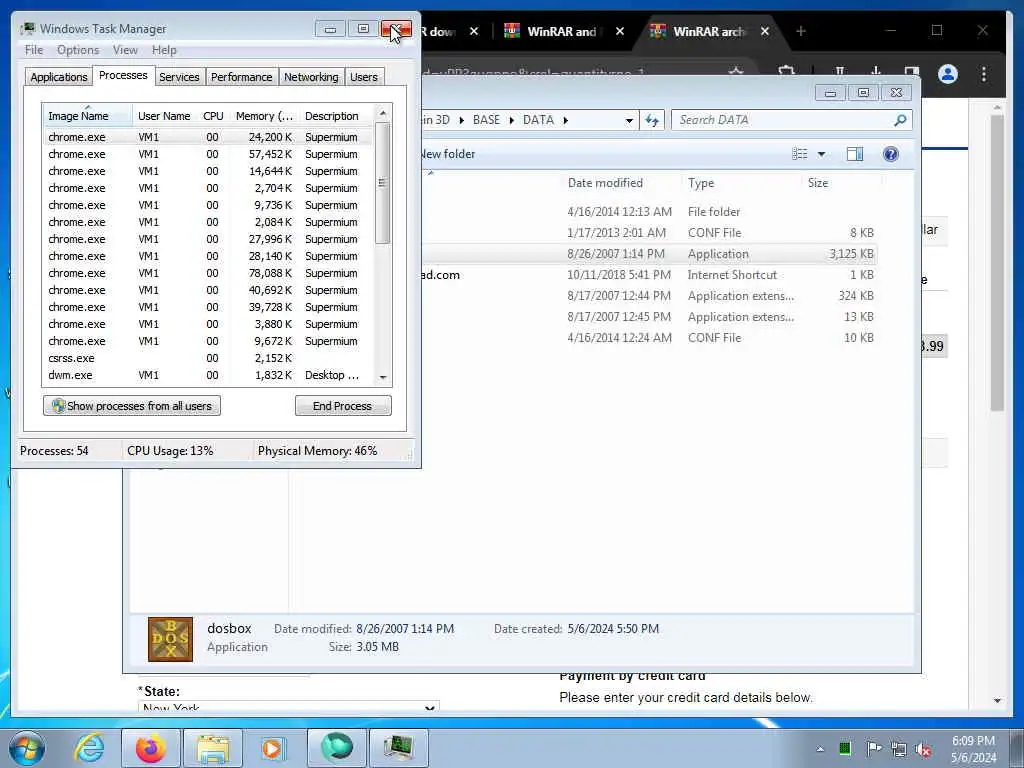Open the Task Manager Help menu
1024x768 pixels.
164,50
